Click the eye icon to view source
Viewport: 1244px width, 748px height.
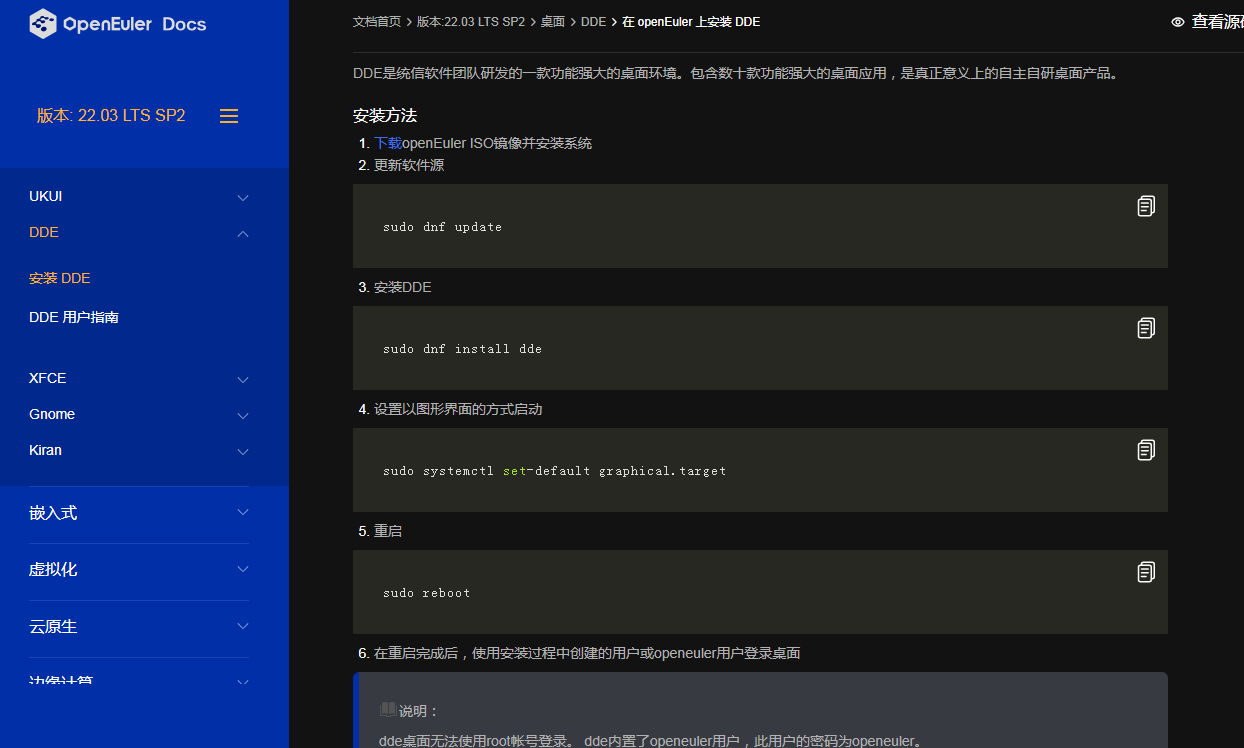[x=1178, y=22]
